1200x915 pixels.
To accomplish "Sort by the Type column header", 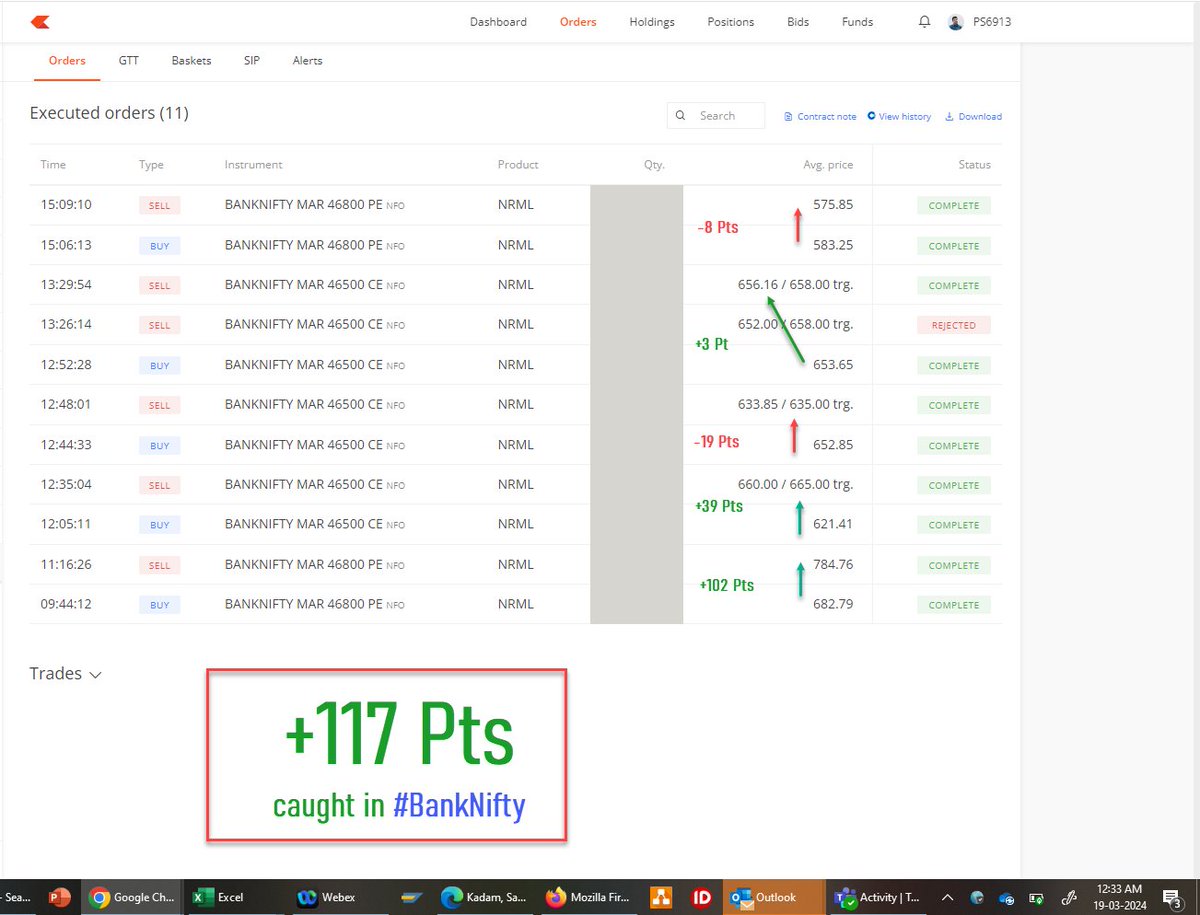I will 151,165.
